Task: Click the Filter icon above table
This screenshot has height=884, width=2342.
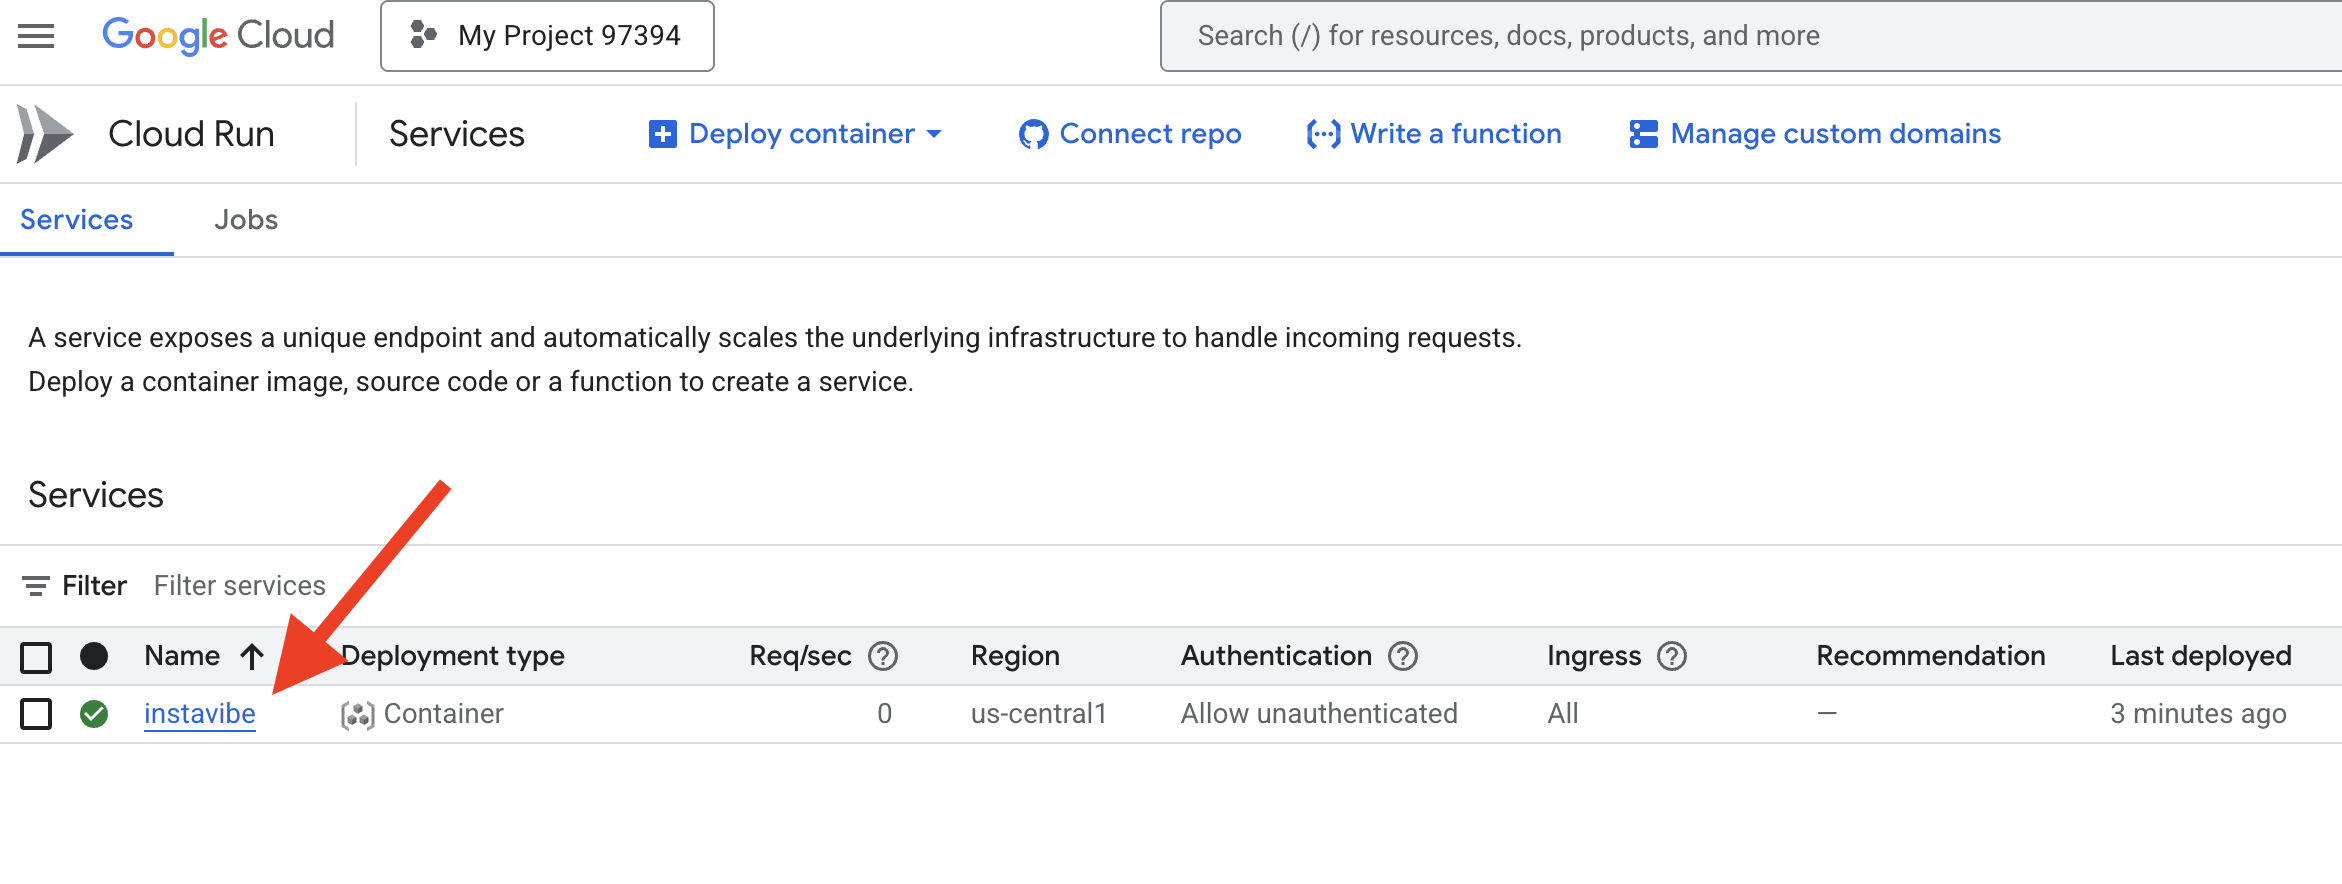Action: tap(36, 586)
